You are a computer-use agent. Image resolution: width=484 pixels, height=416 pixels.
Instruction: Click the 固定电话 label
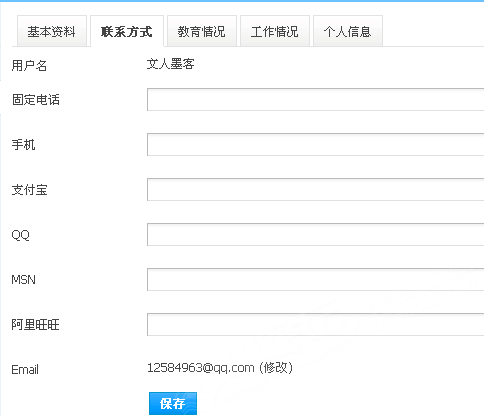pyautogui.click(x=36, y=100)
